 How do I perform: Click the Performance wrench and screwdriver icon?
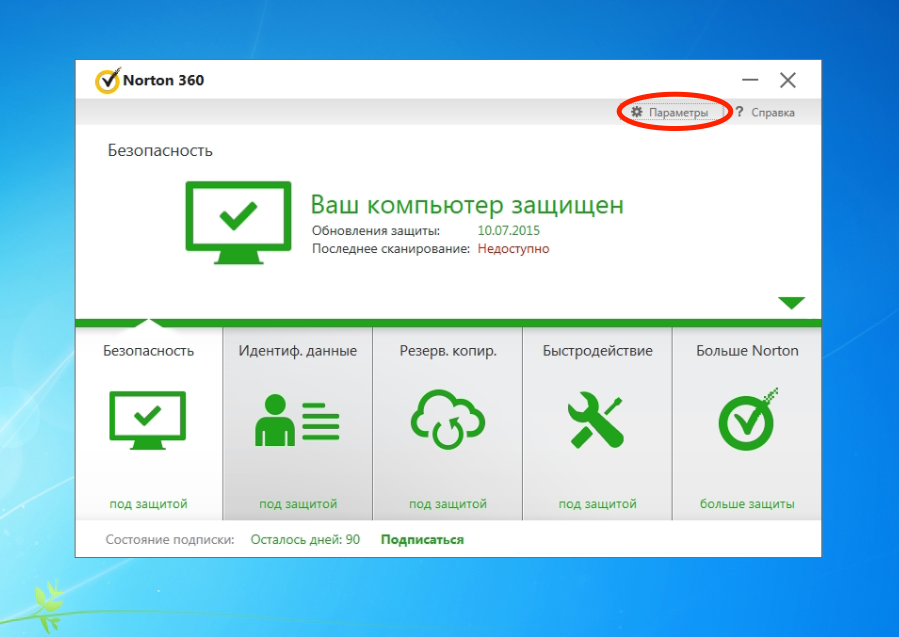596,420
